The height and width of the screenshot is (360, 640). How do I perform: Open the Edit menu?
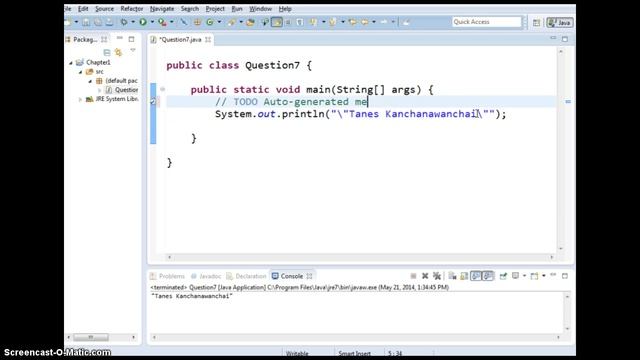pos(83,9)
